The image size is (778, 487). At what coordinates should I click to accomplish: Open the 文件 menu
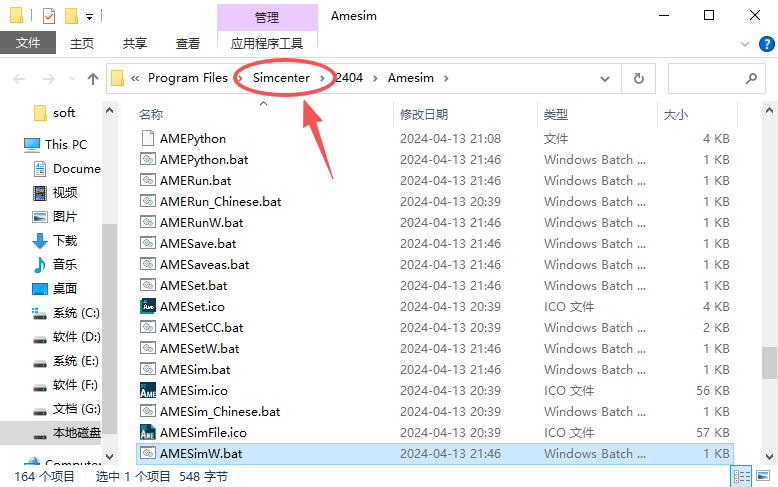pos(28,43)
